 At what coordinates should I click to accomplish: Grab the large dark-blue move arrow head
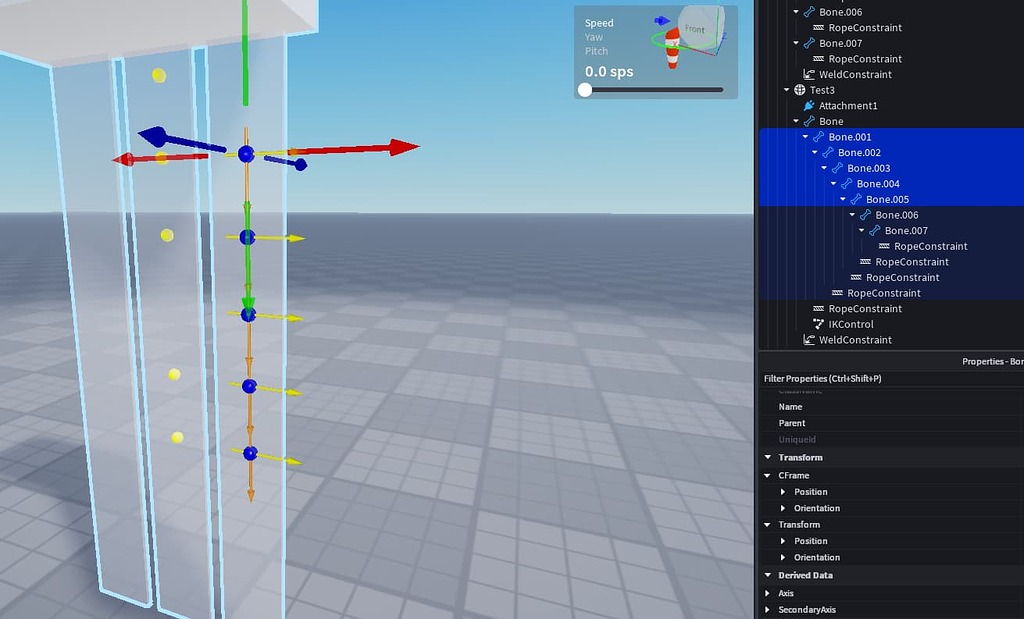[154, 136]
